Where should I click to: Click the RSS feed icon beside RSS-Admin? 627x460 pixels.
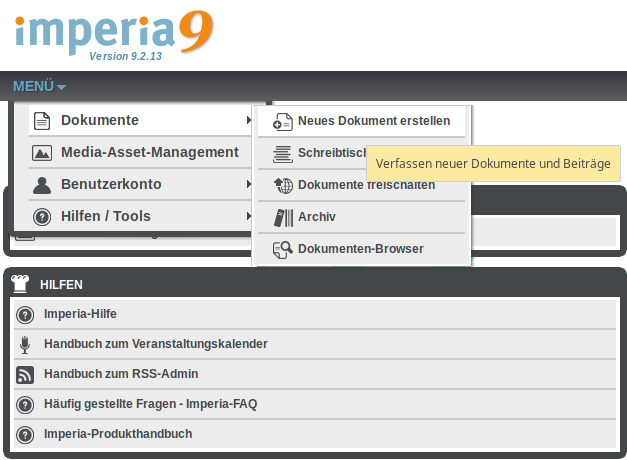pyautogui.click(x=25, y=375)
